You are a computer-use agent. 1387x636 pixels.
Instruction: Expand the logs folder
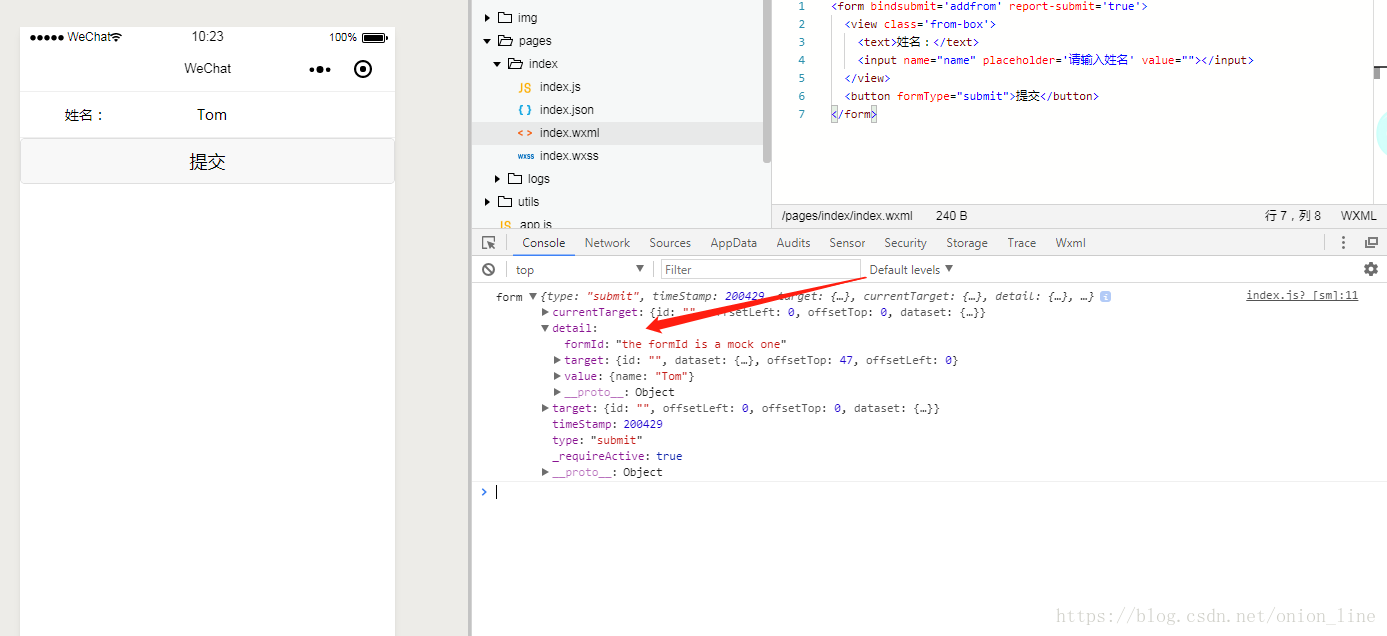coord(498,179)
